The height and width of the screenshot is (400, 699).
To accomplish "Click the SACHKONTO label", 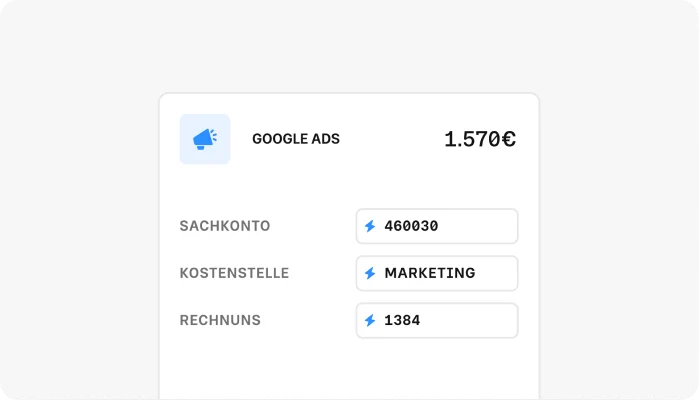I will click(225, 226).
